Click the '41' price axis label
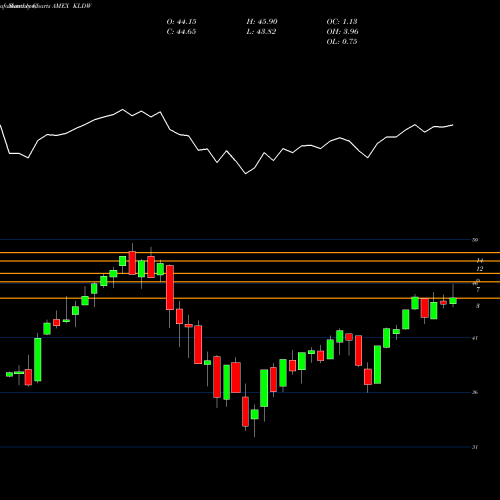The height and width of the screenshot is (500, 500). click(475, 338)
